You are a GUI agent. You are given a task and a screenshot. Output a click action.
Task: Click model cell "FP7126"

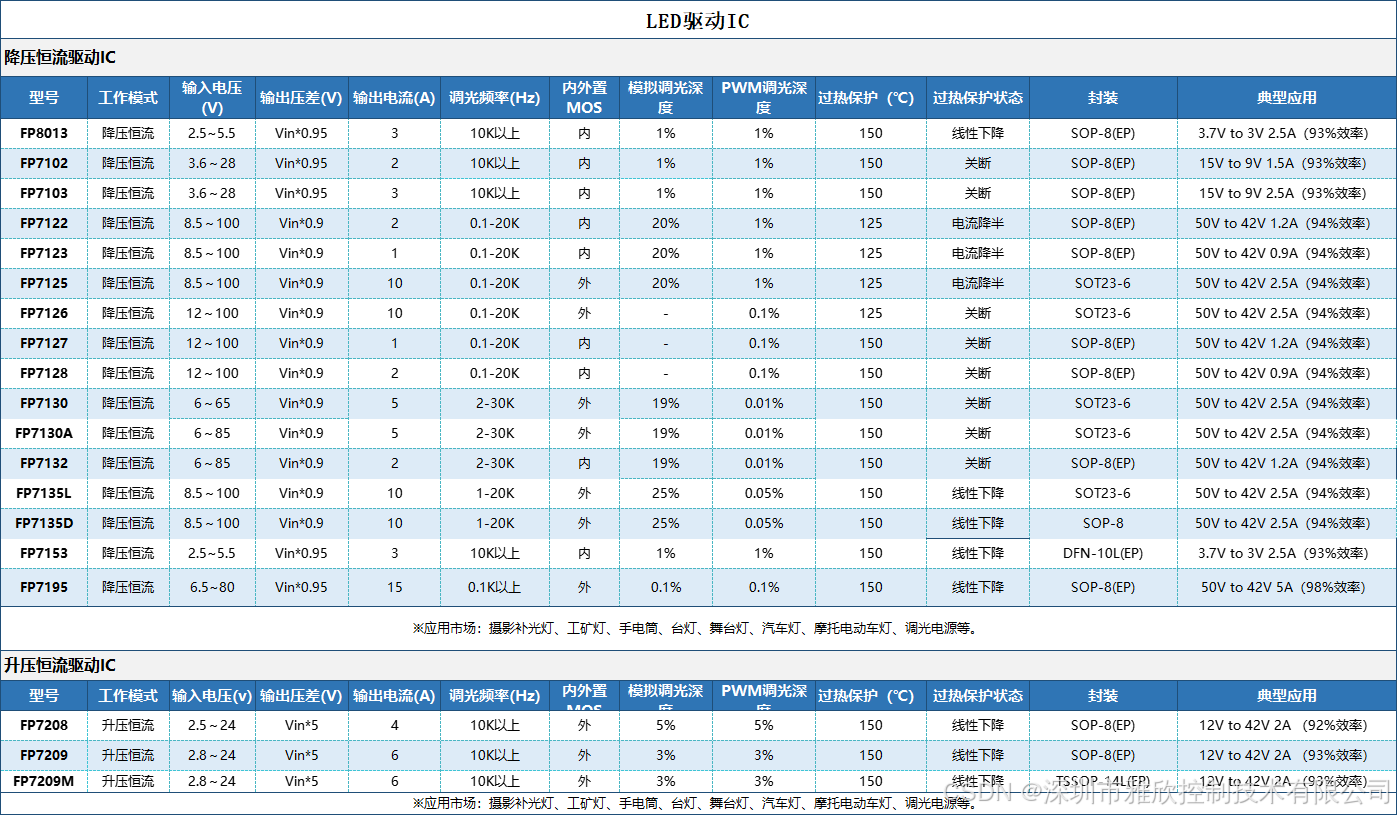point(44,313)
